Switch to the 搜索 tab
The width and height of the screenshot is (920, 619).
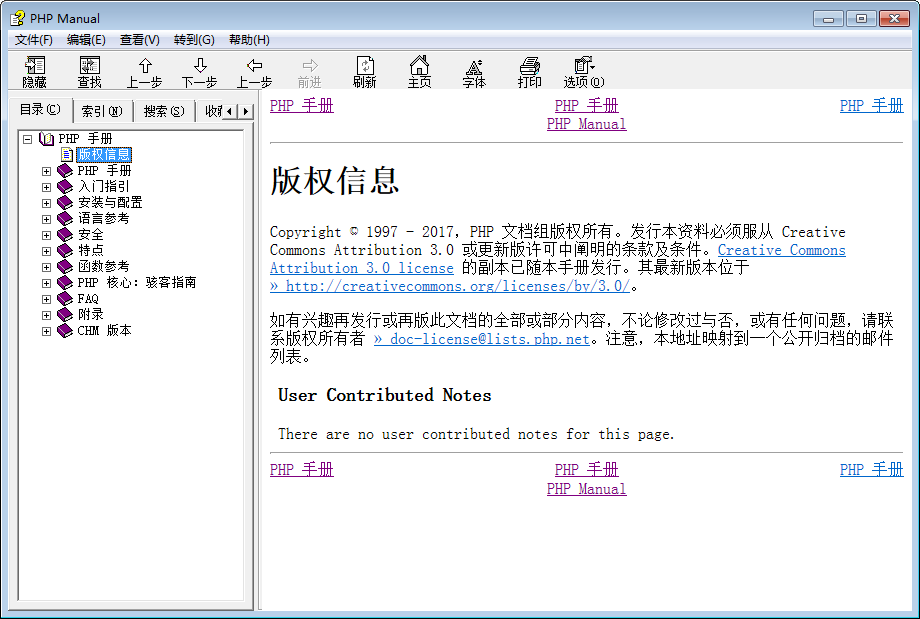click(x=163, y=111)
